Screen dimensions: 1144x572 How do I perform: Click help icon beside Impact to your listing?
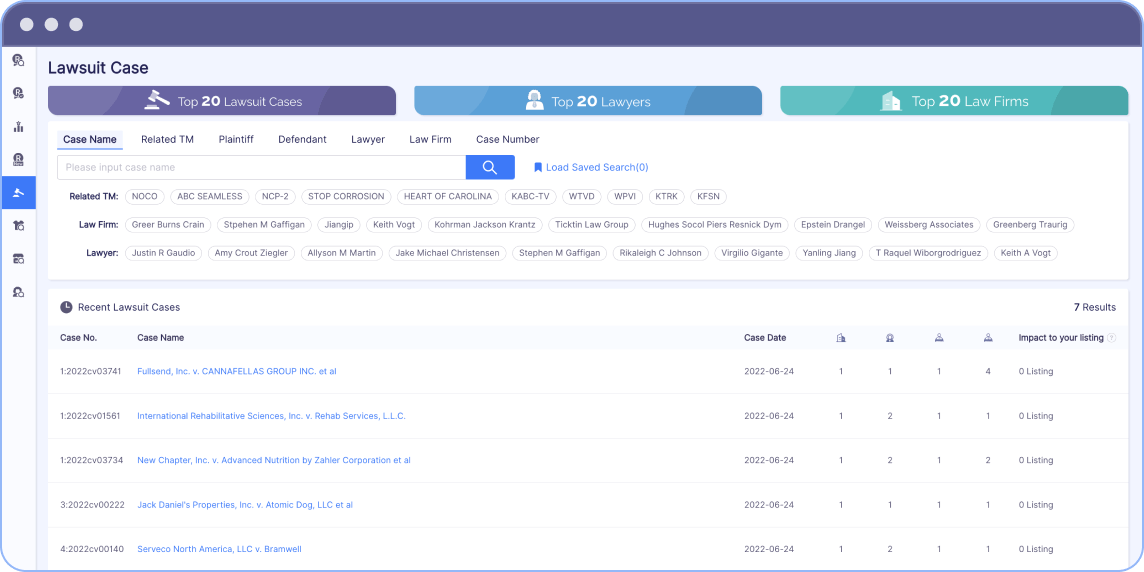coord(1111,338)
